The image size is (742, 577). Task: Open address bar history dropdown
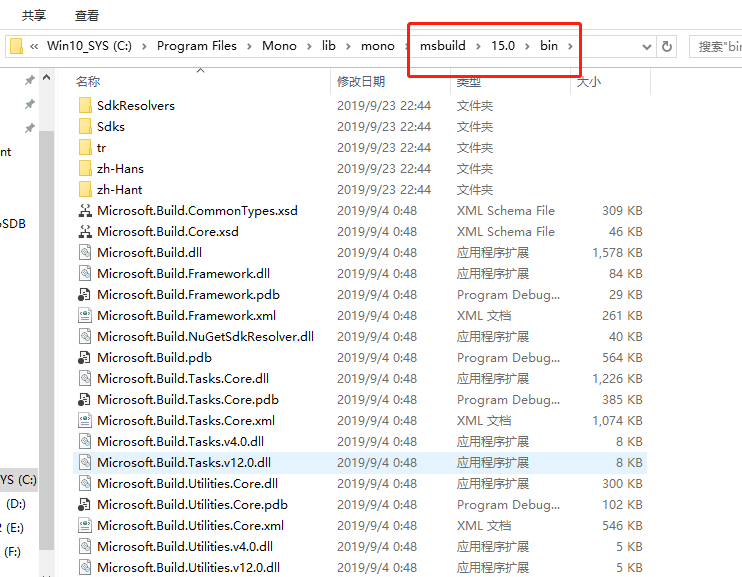[646, 46]
